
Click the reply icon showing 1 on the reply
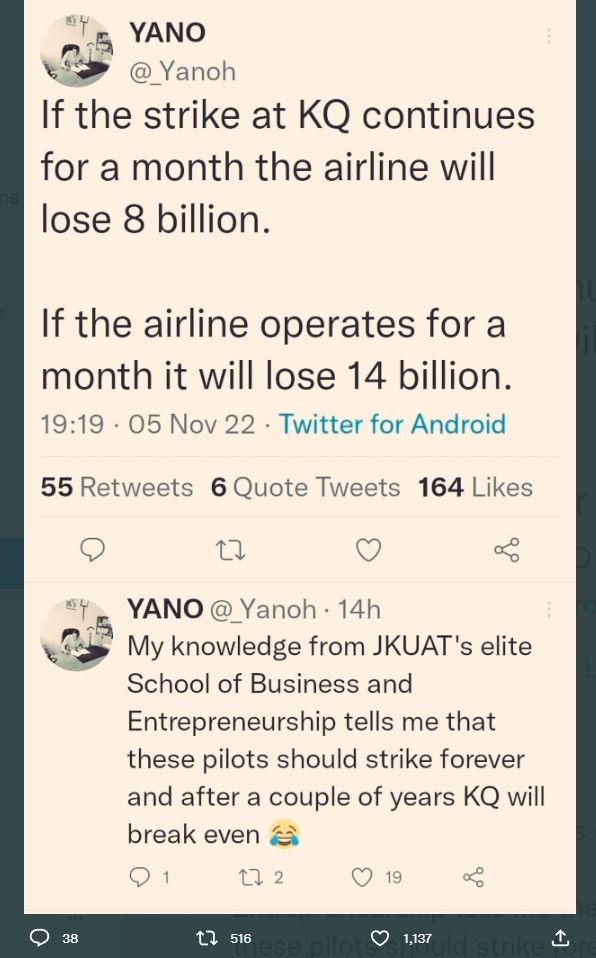[141, 877]
